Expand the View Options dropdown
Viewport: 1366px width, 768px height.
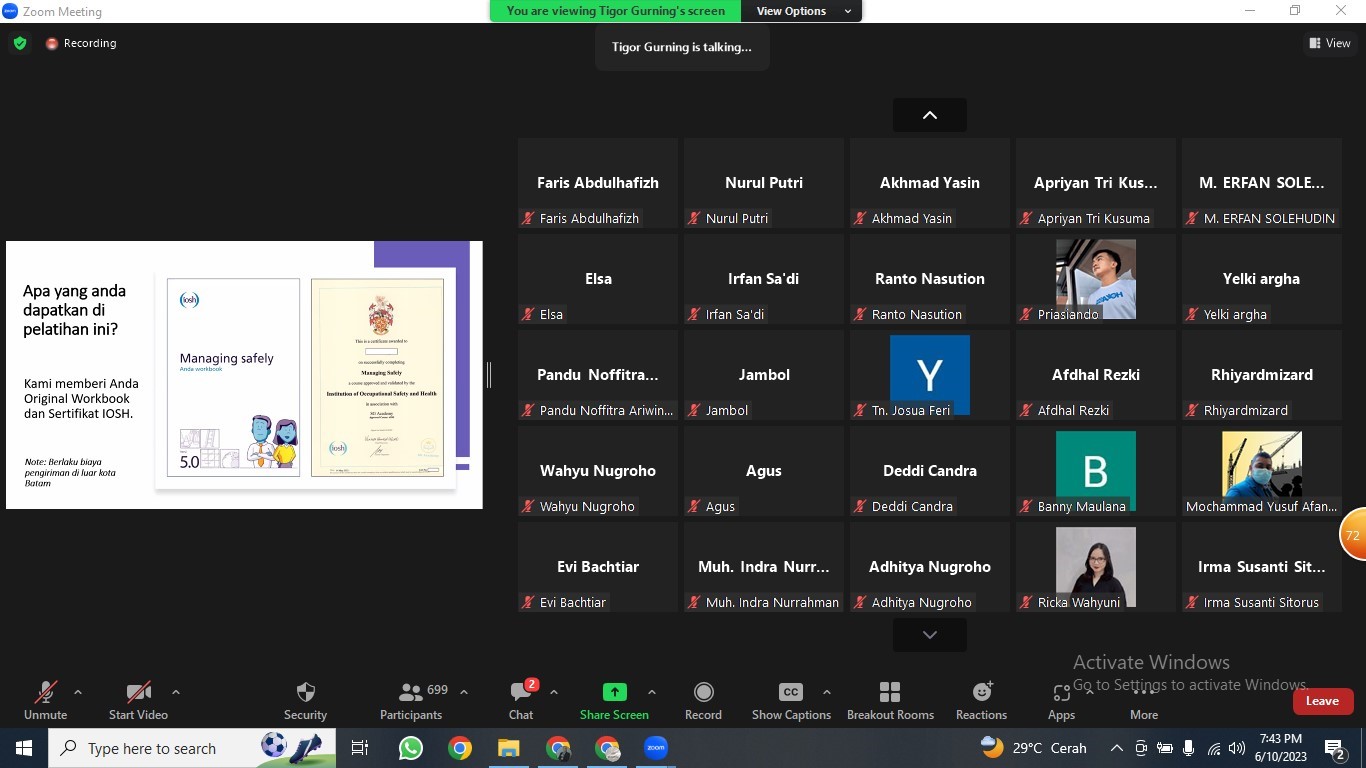[803, 11]
